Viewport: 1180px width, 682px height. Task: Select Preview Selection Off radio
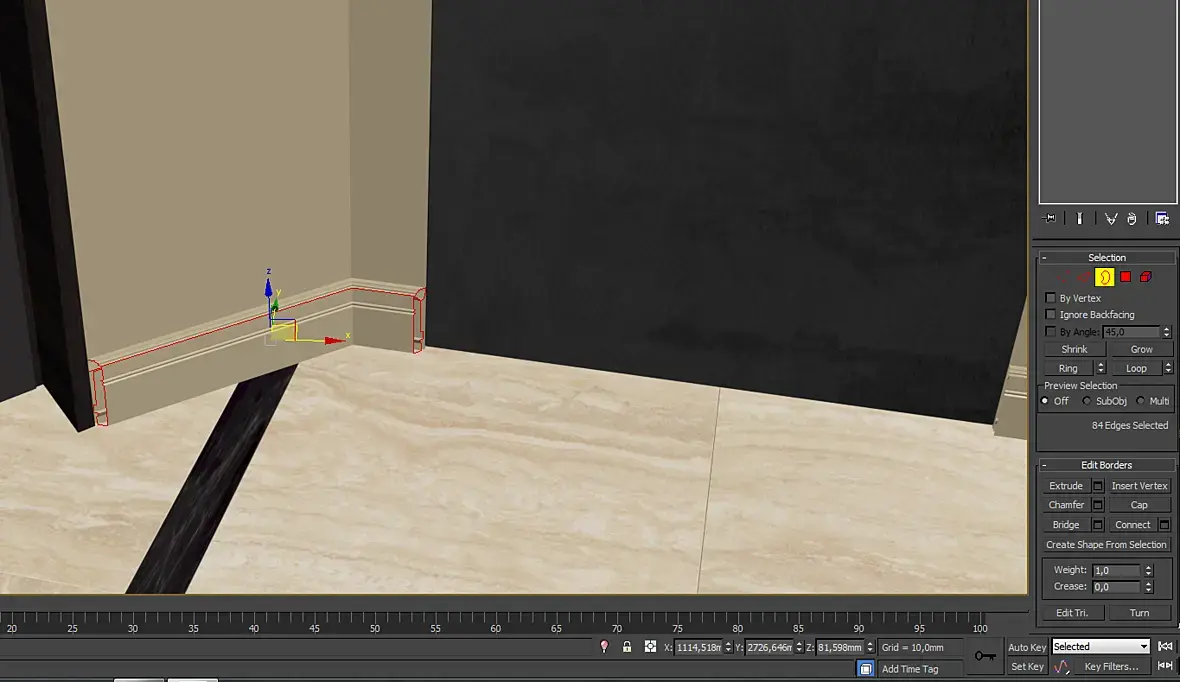[1045, 401]
